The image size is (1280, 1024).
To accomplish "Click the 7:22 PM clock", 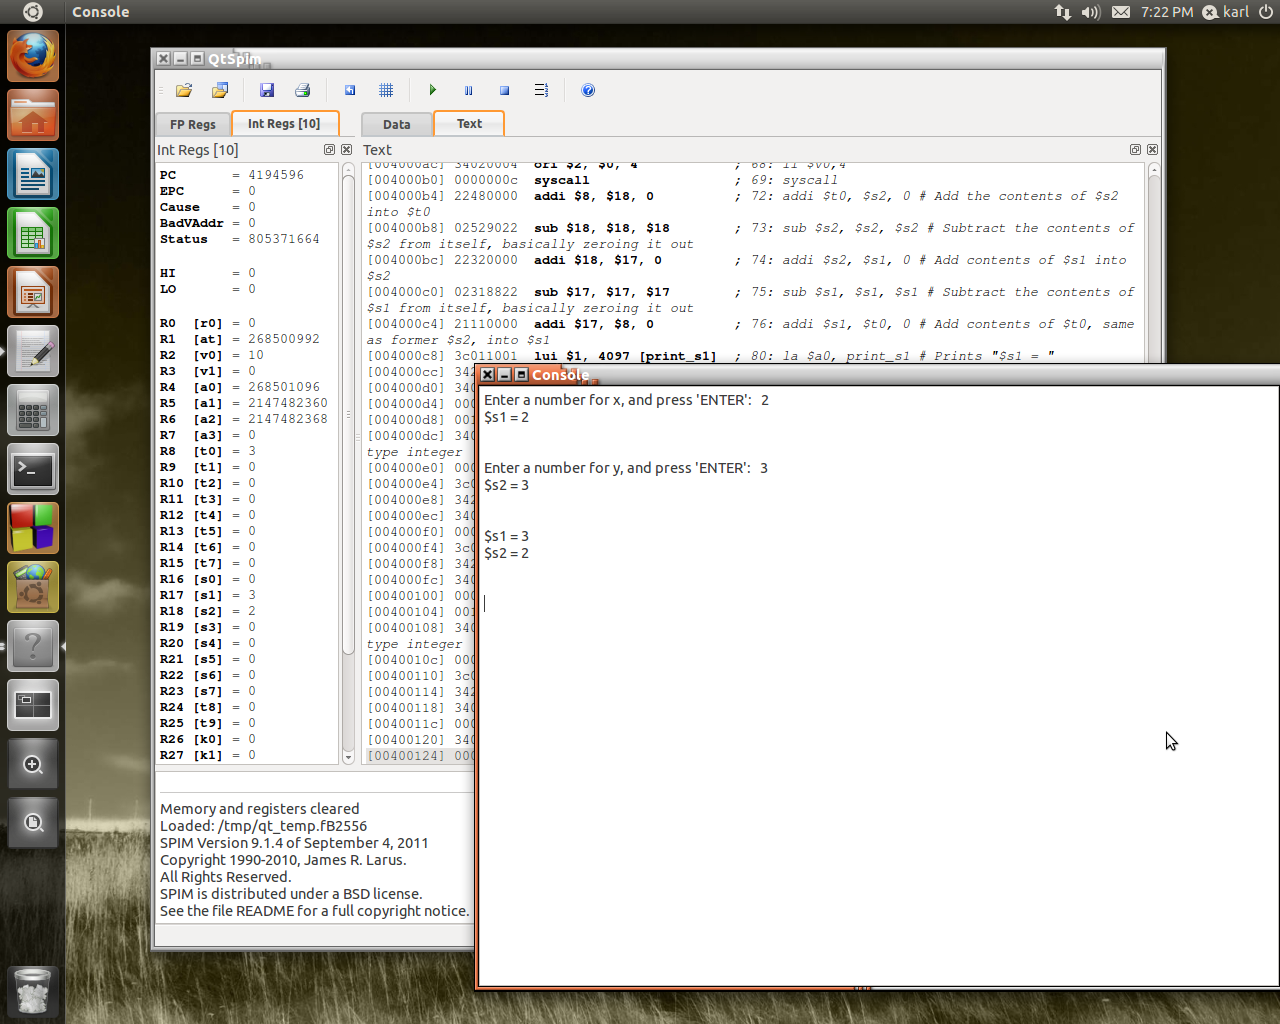I will tap(1167, 12).
